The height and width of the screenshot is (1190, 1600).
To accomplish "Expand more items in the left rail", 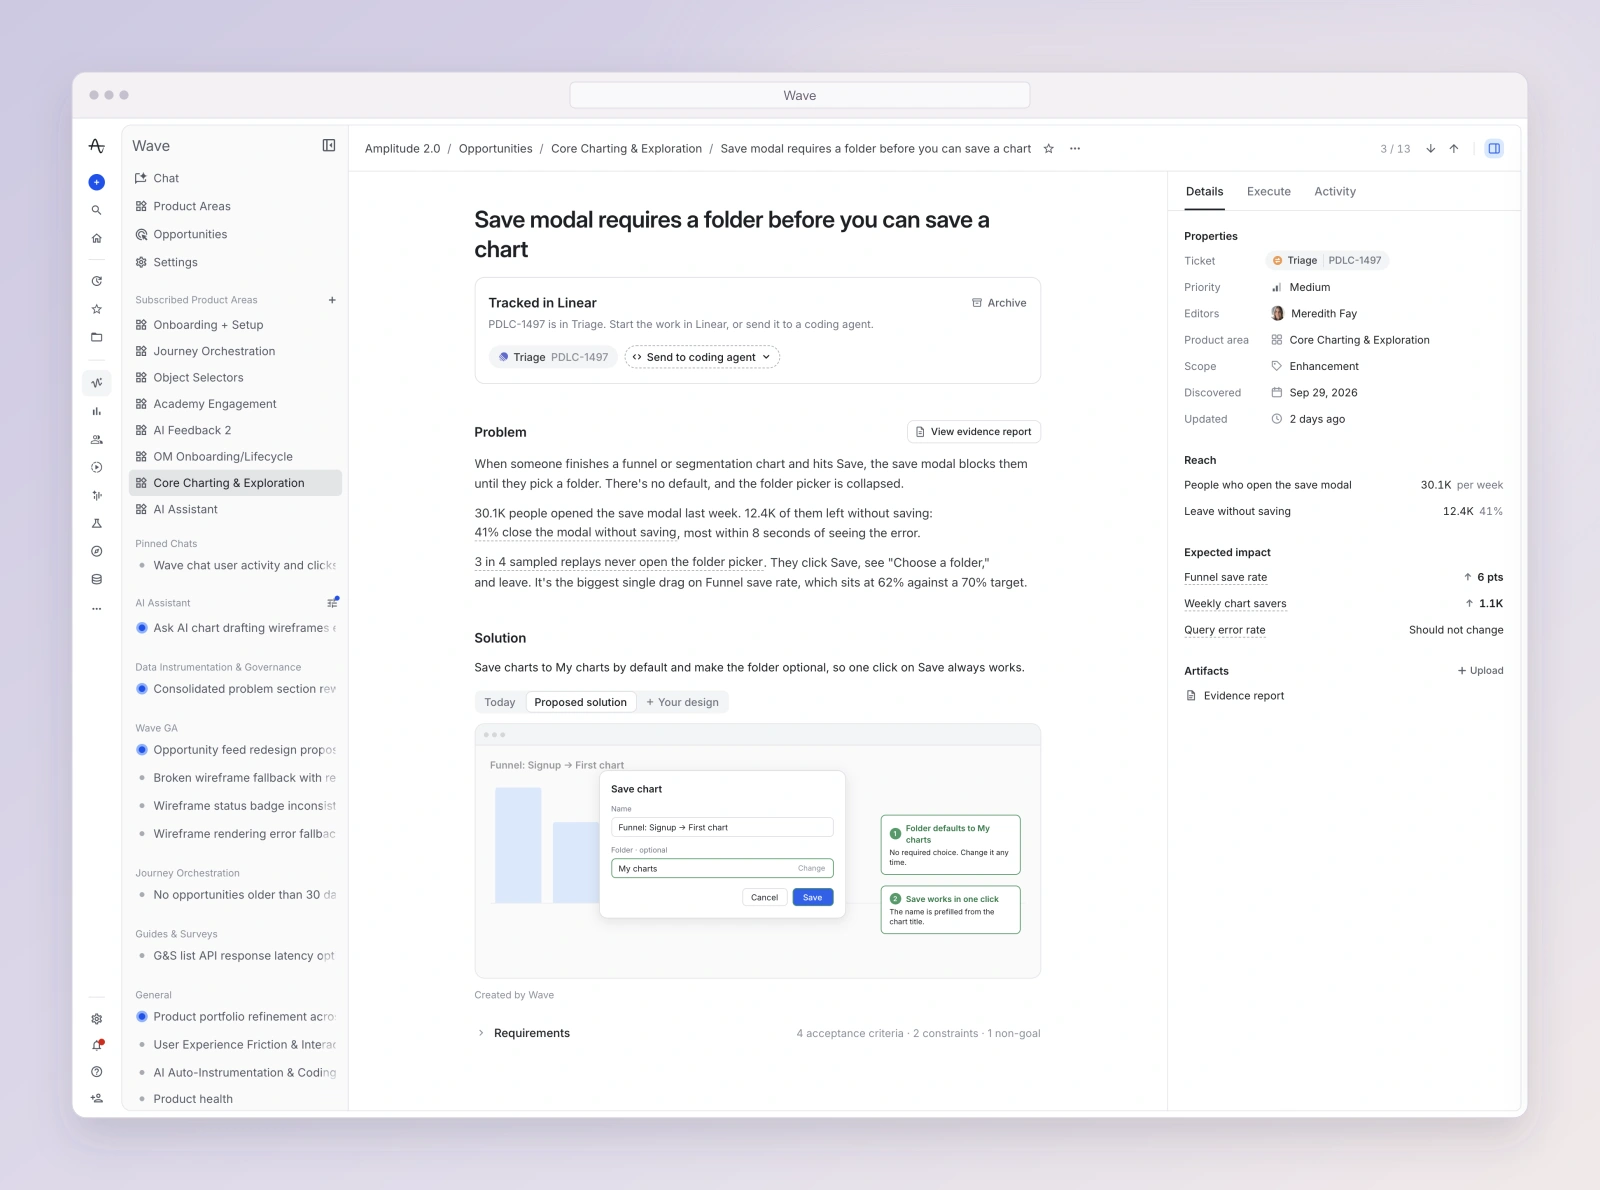I will click(96, 608).
